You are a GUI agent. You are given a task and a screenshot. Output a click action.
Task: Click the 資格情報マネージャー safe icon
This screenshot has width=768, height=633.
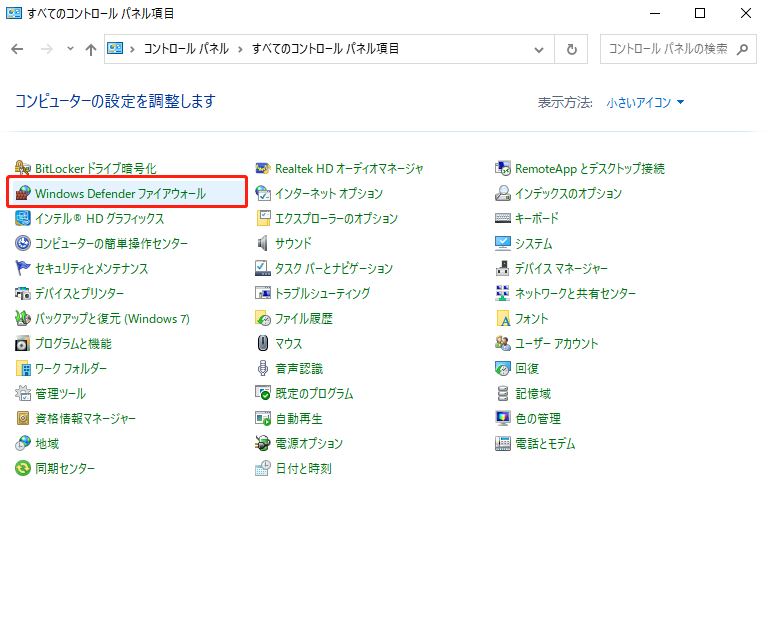point(23,418)
